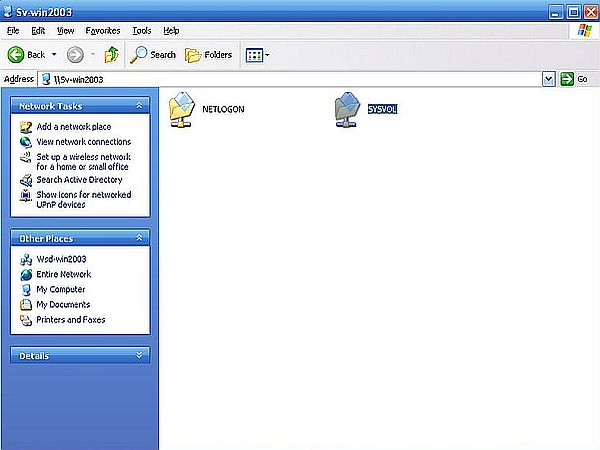Click the green Go arrow button
Viewport: 600px width, 450px height.
click(567, 79)
